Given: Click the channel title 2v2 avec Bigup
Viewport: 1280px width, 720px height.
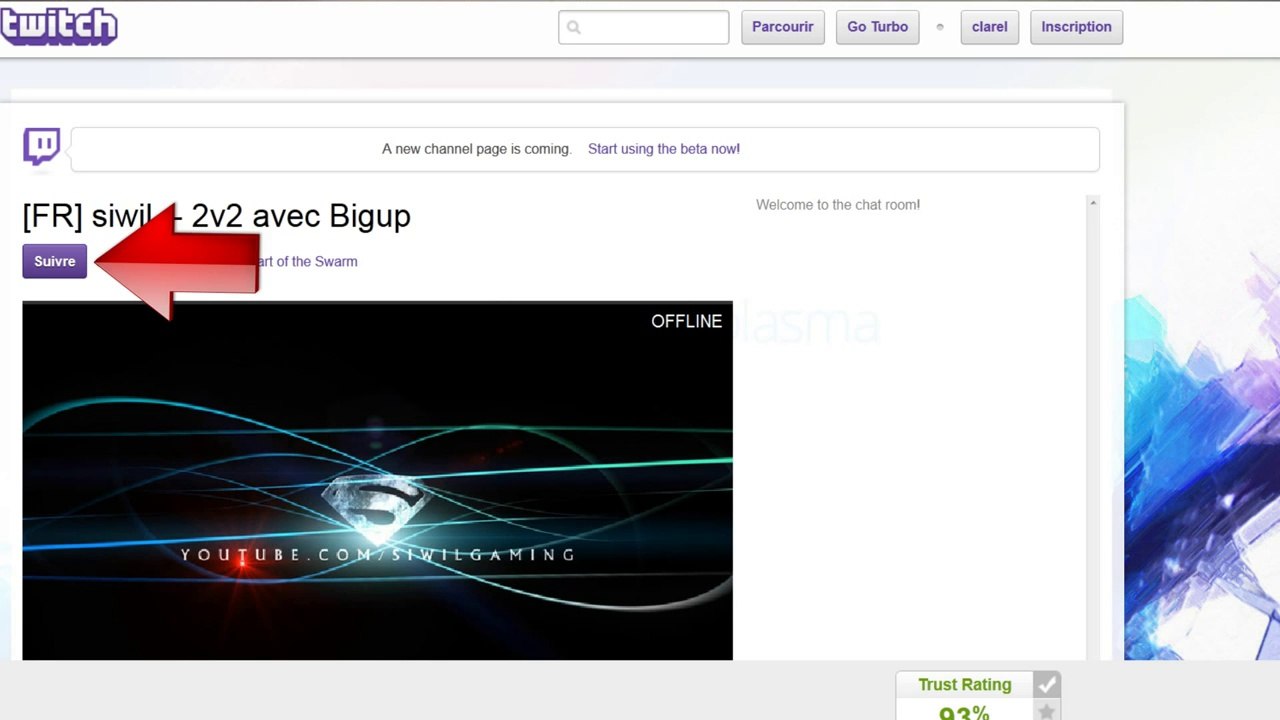Looking at the screenshot, I should [x=216, y=216].
